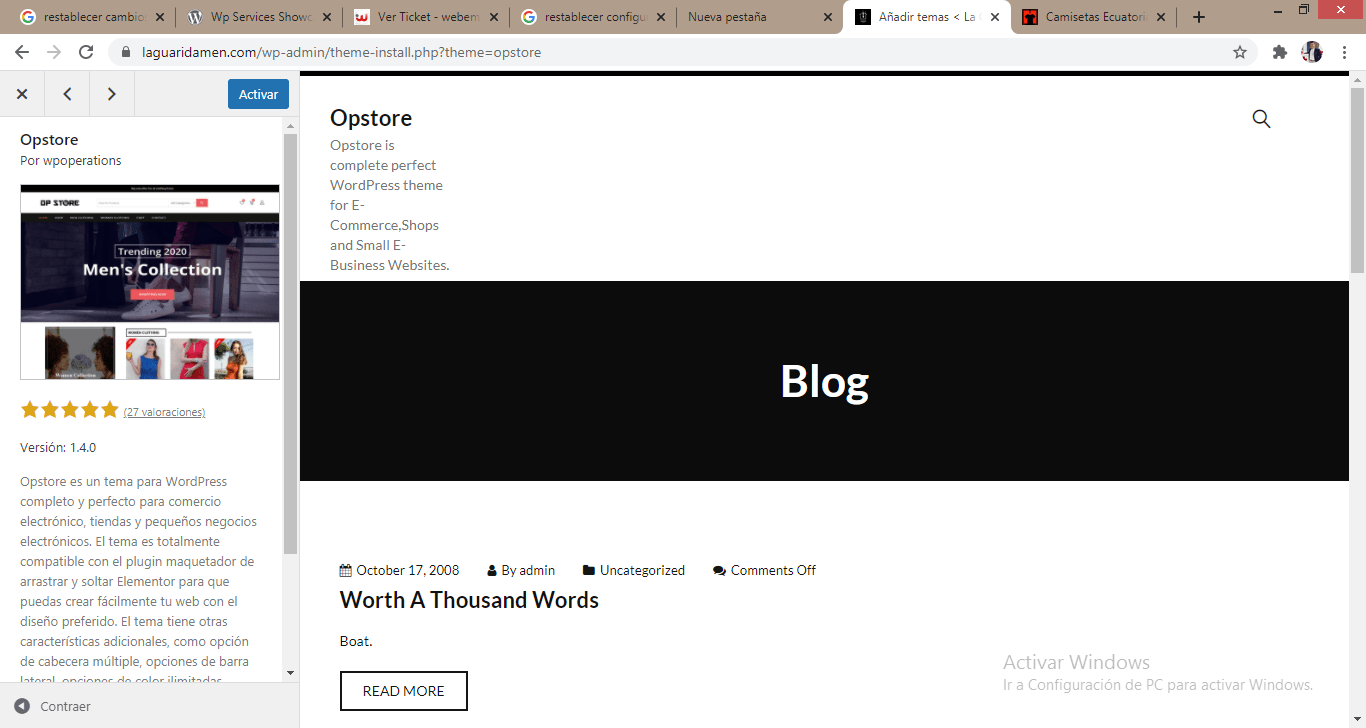The image size is (1366, 728).
Task: Close the Nueva pestaña tab
Action: (x=827, y=17)
